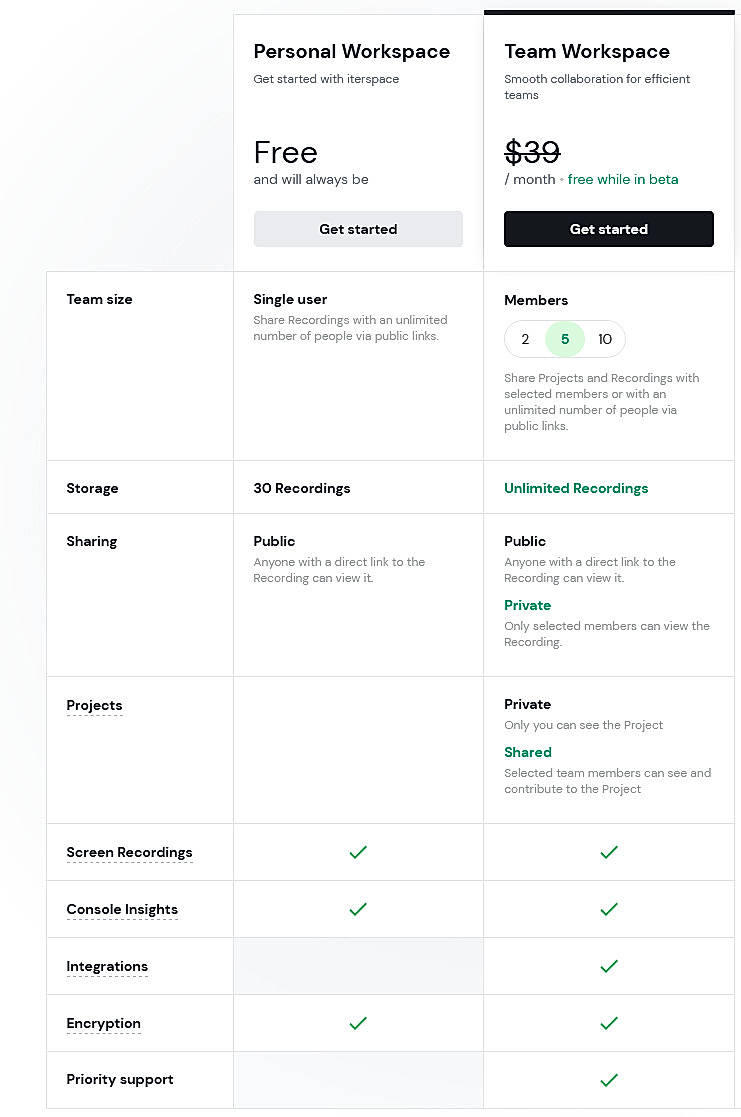Click the Console Insights checkmark in Personal column

tap(358, 909)
